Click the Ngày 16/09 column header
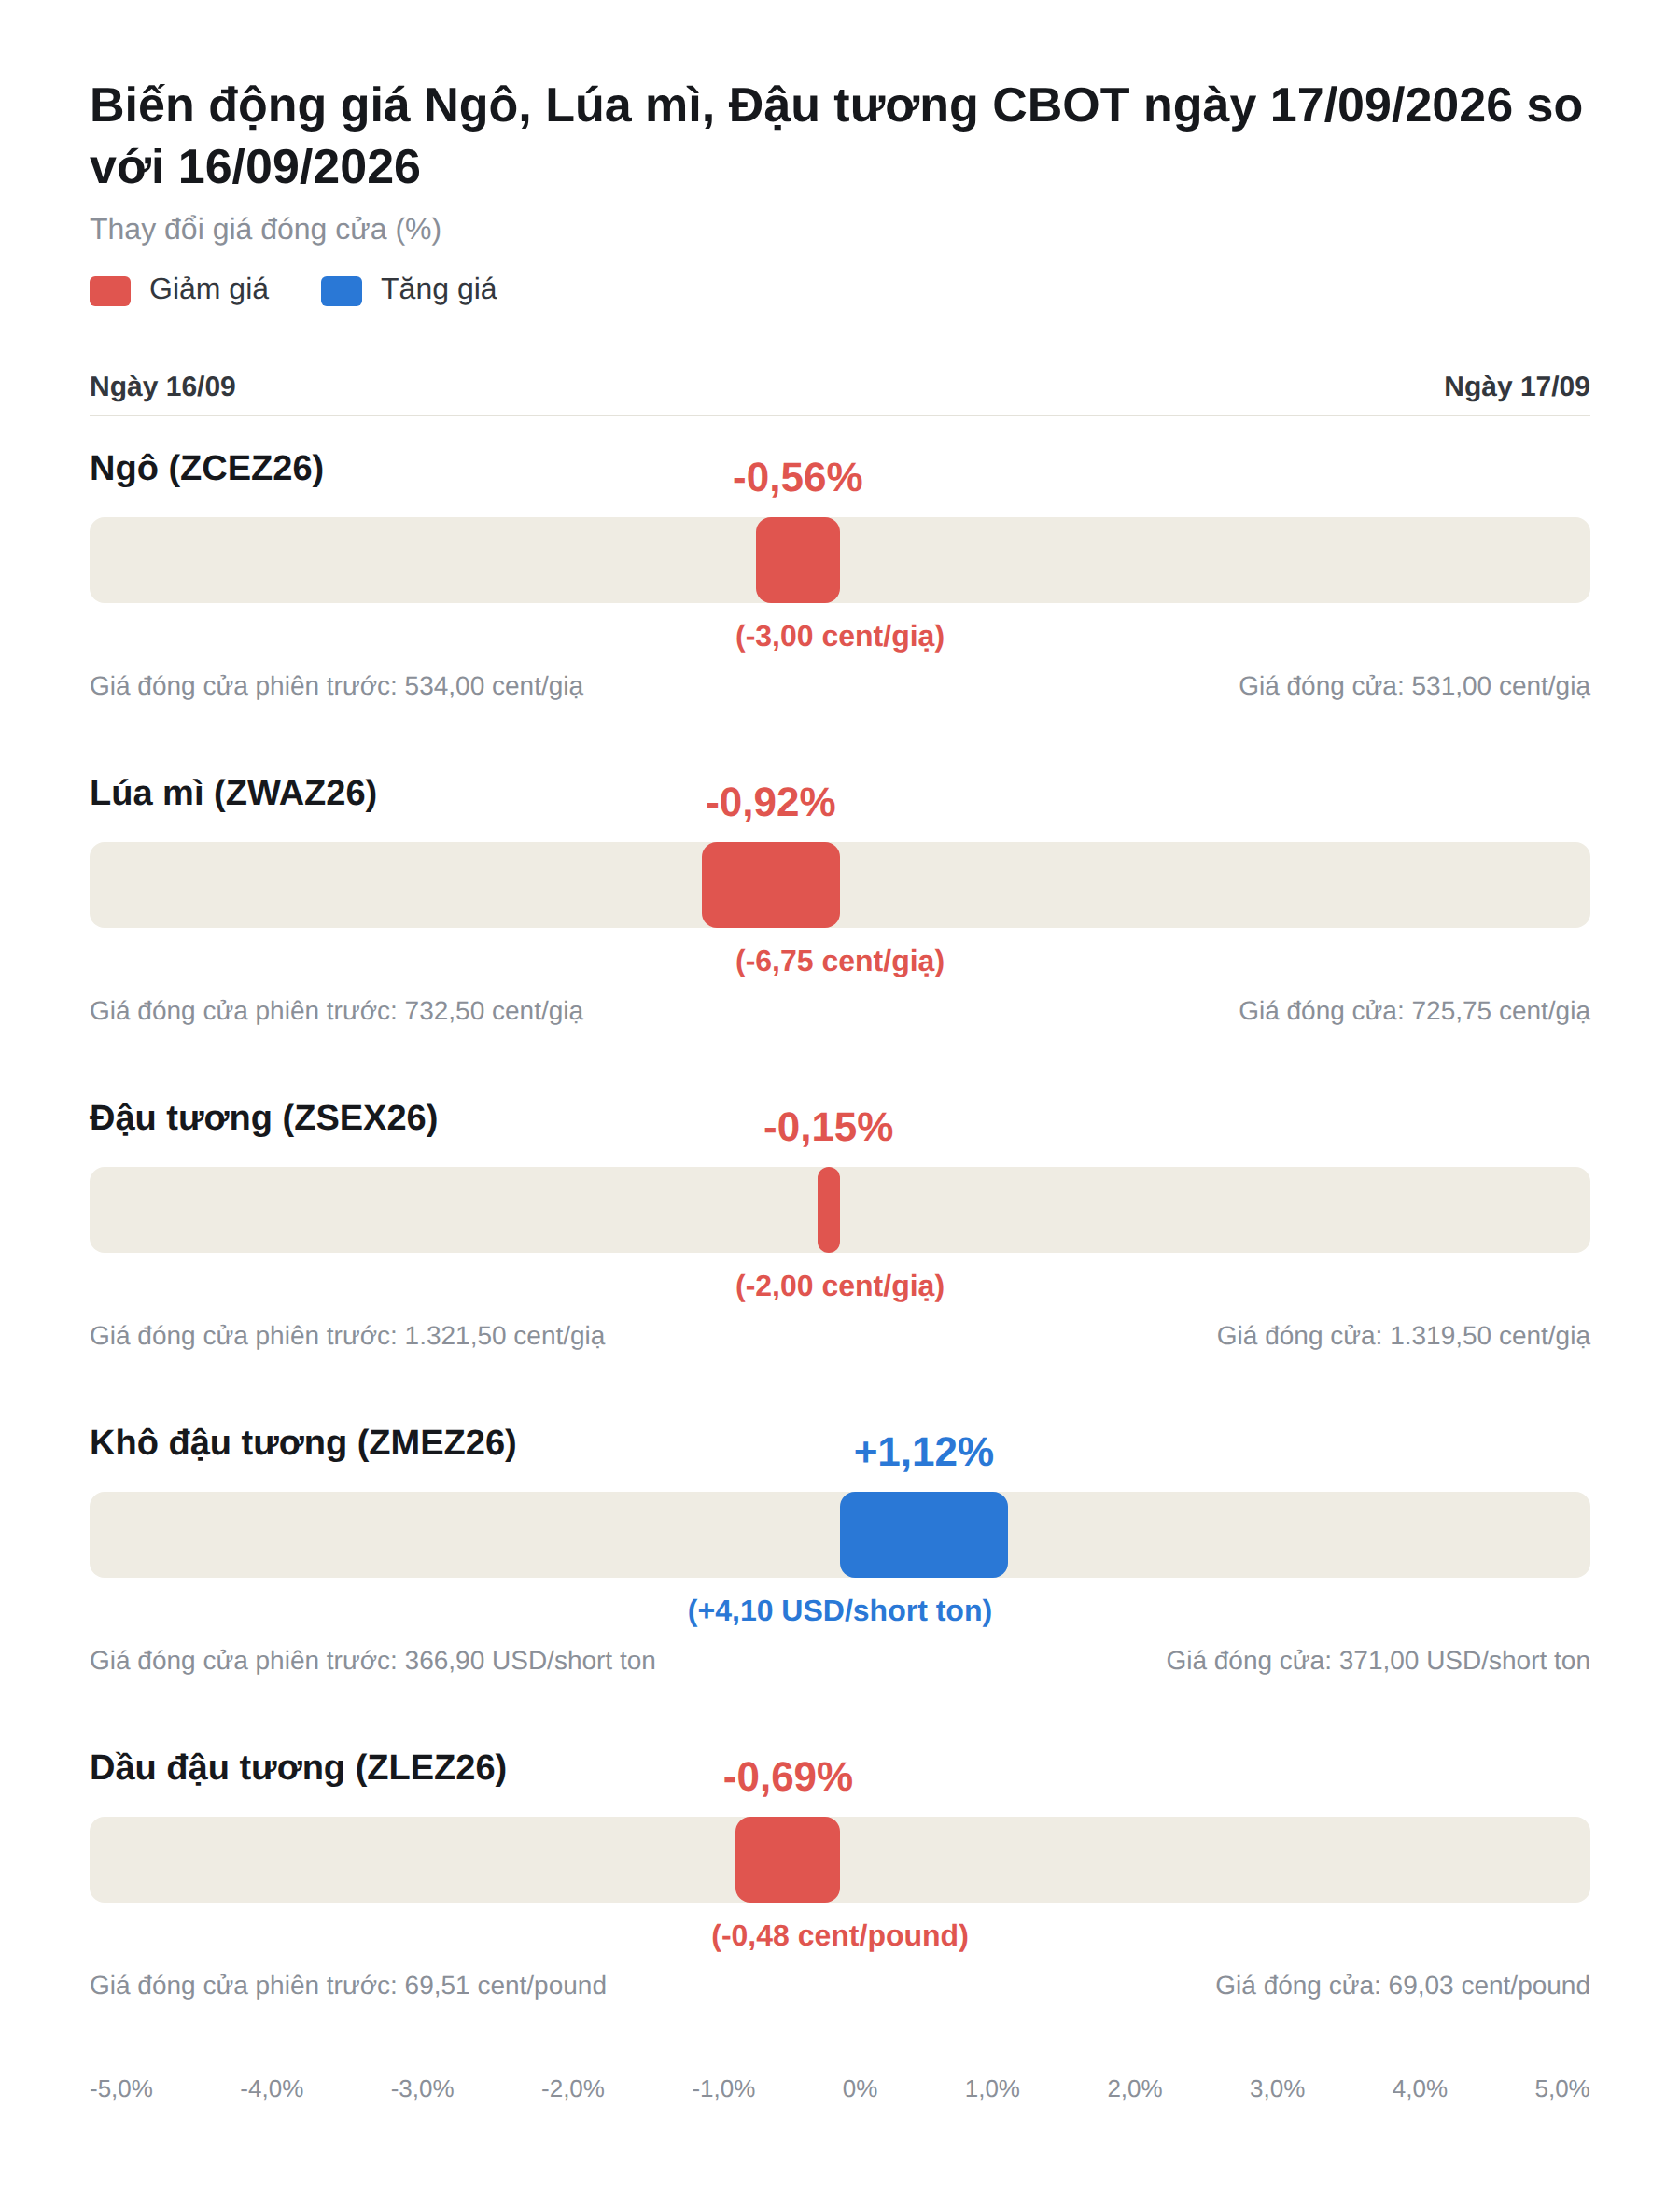The image size is (1680, 2192). pyautogui.click(x=163, y=387)
